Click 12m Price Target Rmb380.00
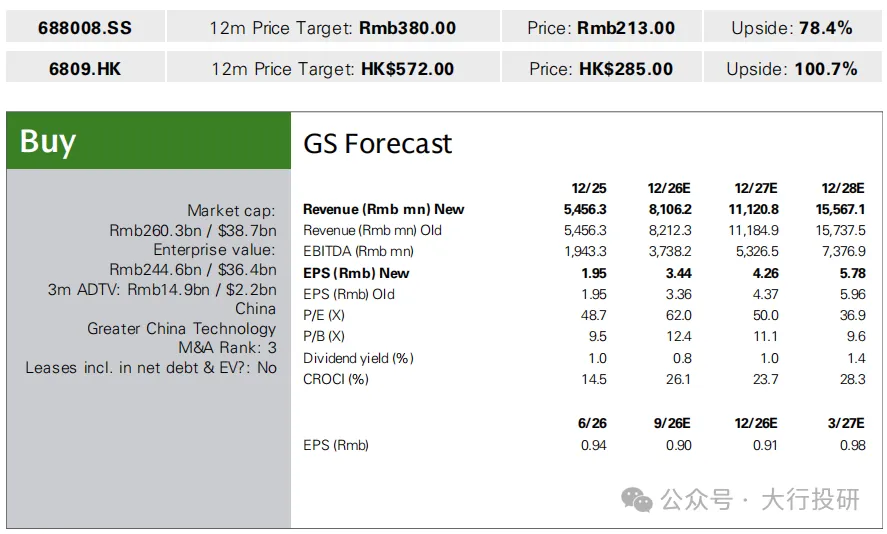Screen dimensions: 887x534 click(x=333, y=27)
